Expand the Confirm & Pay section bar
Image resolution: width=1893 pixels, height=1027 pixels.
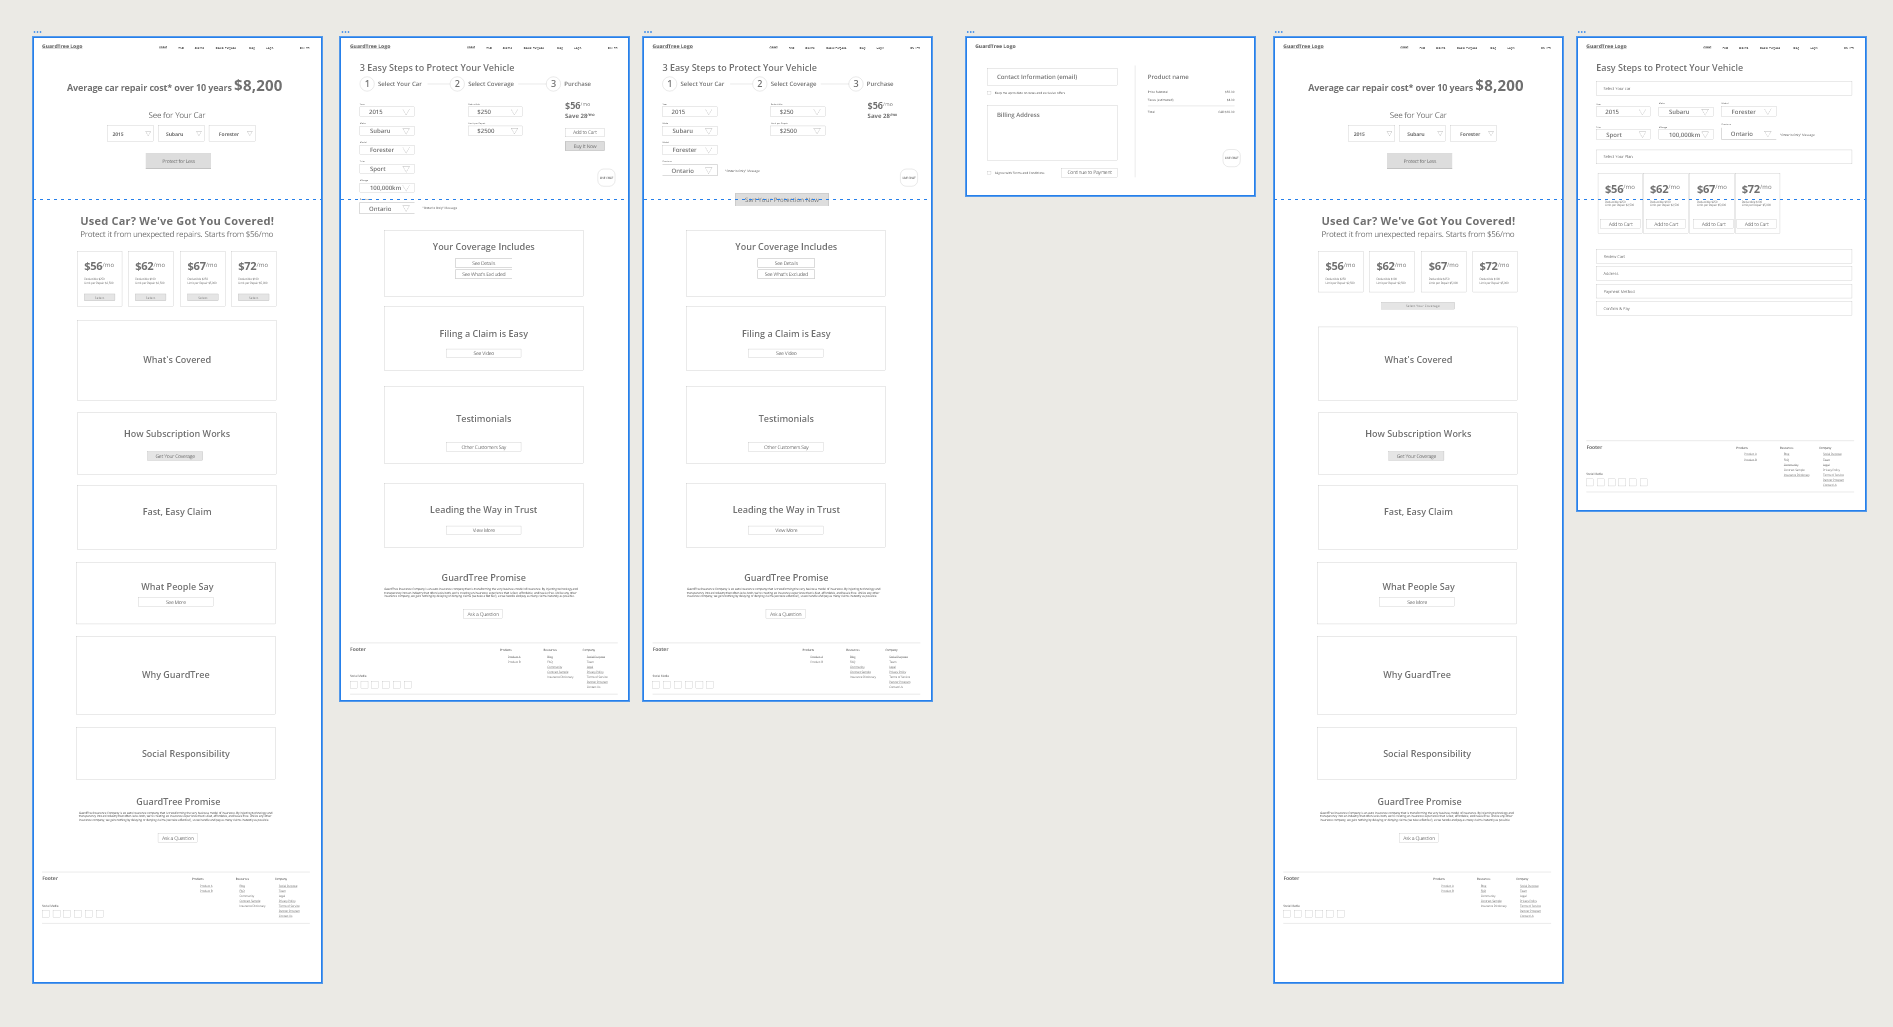[x=1724, y=309]
